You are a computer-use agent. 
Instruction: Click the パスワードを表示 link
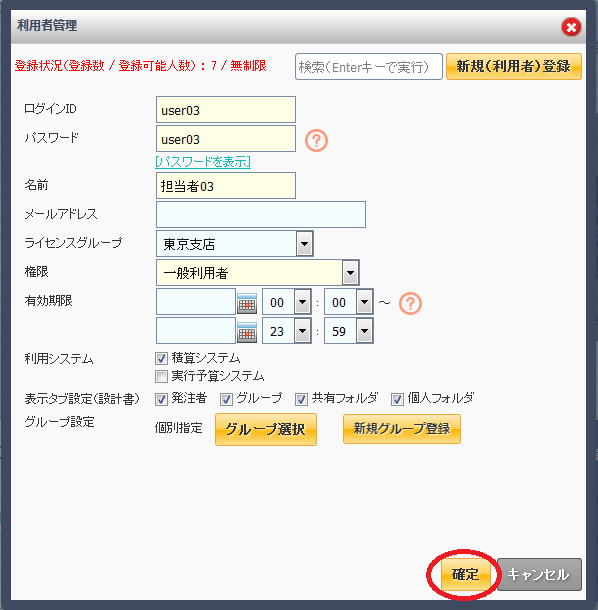(x=203, y=161)
